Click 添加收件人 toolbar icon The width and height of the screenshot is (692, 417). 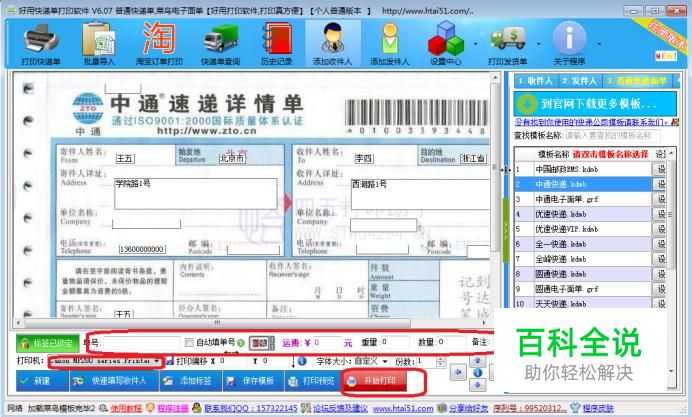tap(332, 44)
